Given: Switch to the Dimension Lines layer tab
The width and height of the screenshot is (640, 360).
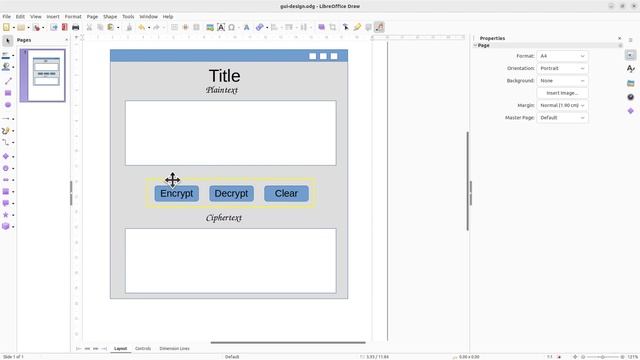Looking at the screenshot, I should pyautogui.click(x=174, y=349).
